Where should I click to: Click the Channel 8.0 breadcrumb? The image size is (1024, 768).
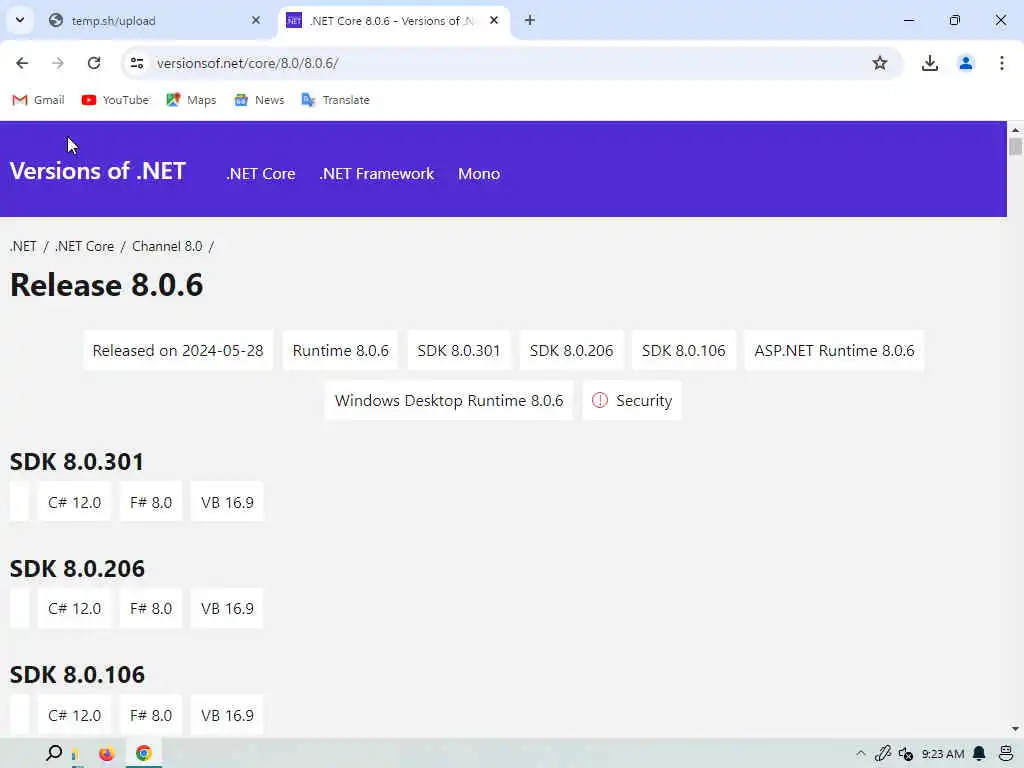click(x=167, y=246)
